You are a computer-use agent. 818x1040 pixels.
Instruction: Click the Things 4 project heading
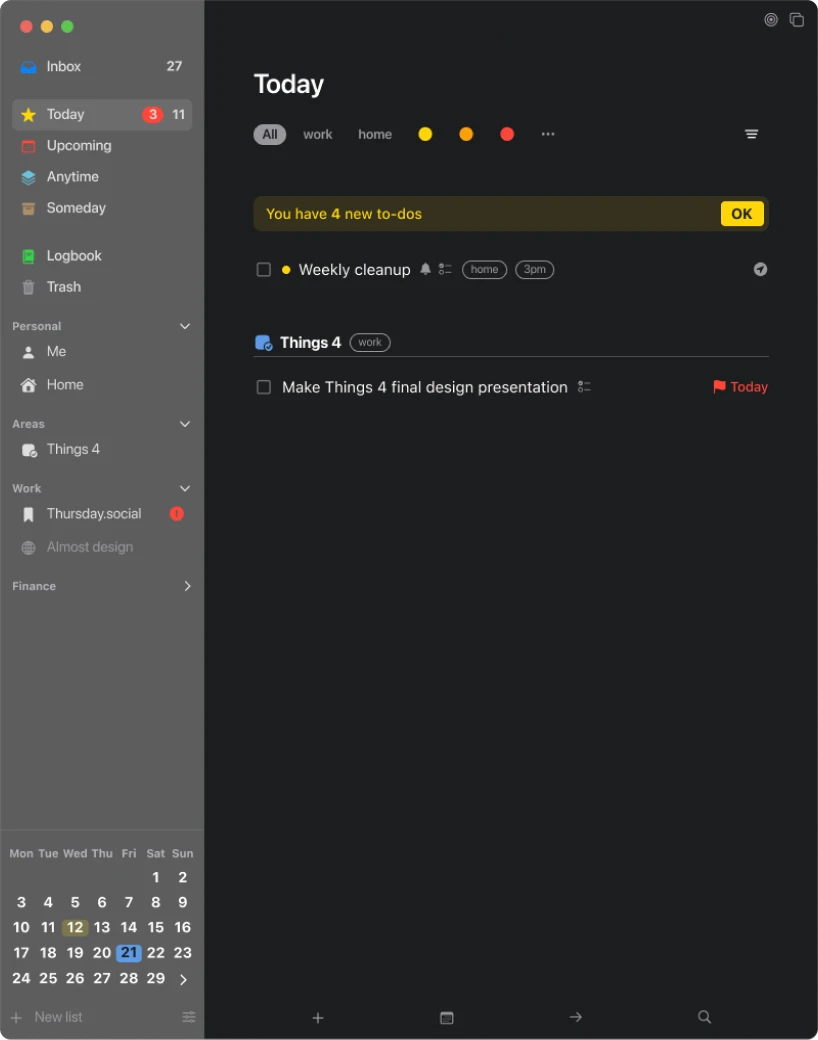click(310, 342)
